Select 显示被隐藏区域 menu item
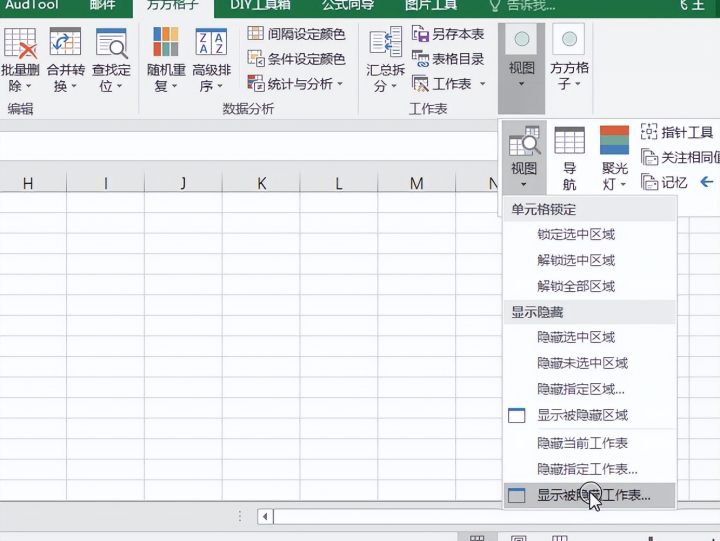Screen dimensions: 720x541 [590, 415]
